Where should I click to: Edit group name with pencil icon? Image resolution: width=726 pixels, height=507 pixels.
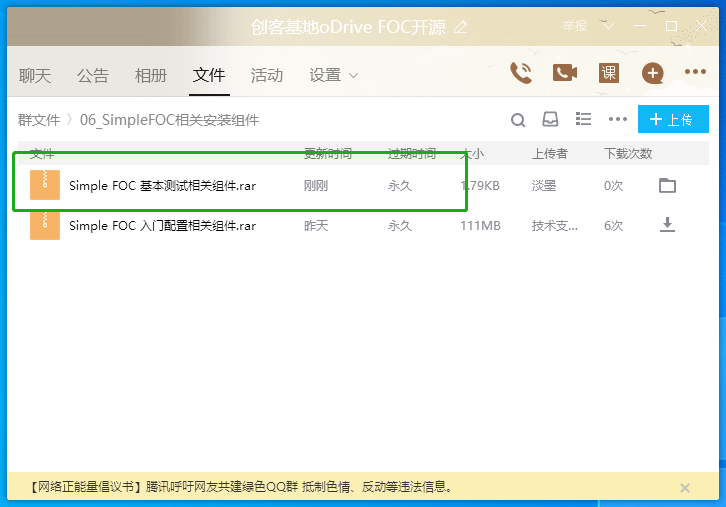460,27
